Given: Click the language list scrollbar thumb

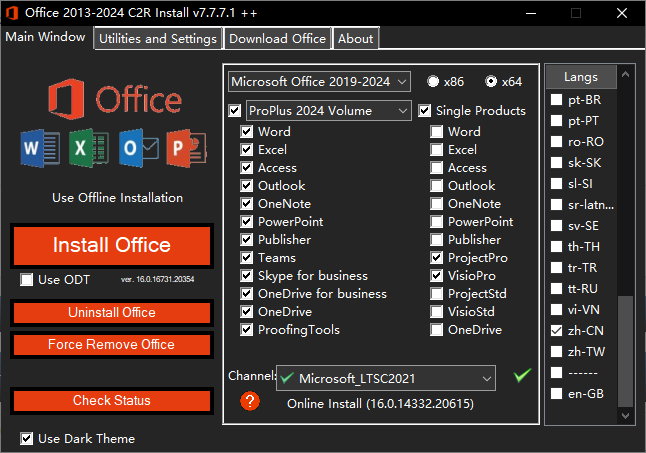Looking at the screenshot, I should point(625,351).
